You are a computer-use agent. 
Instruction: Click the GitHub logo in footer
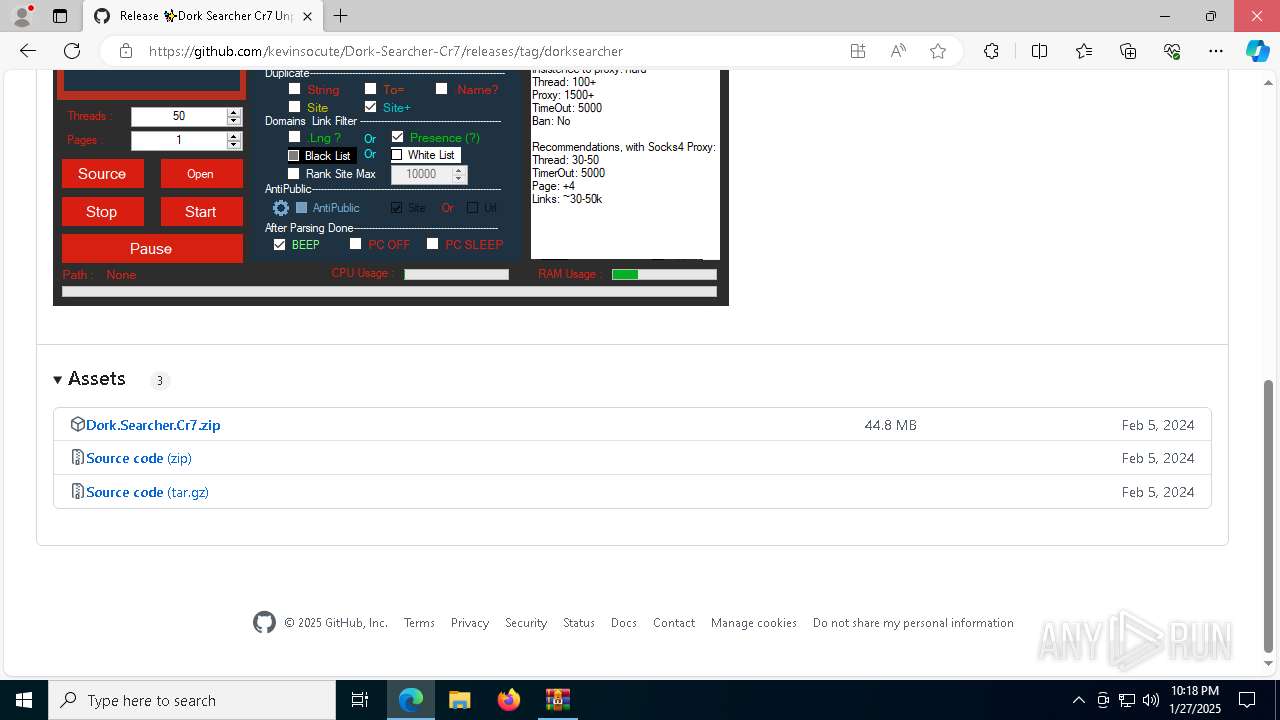pos(264,622)
